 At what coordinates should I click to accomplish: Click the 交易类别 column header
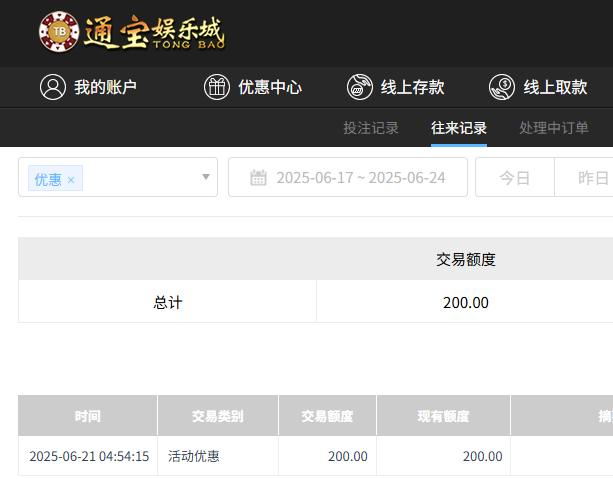tap(218, 416)
